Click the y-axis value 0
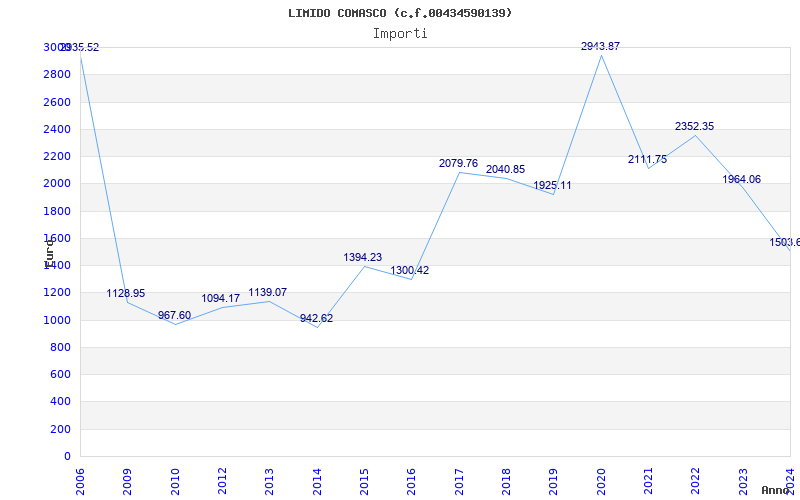This screenshot has width=800, height=500. (x=67, y=457)
